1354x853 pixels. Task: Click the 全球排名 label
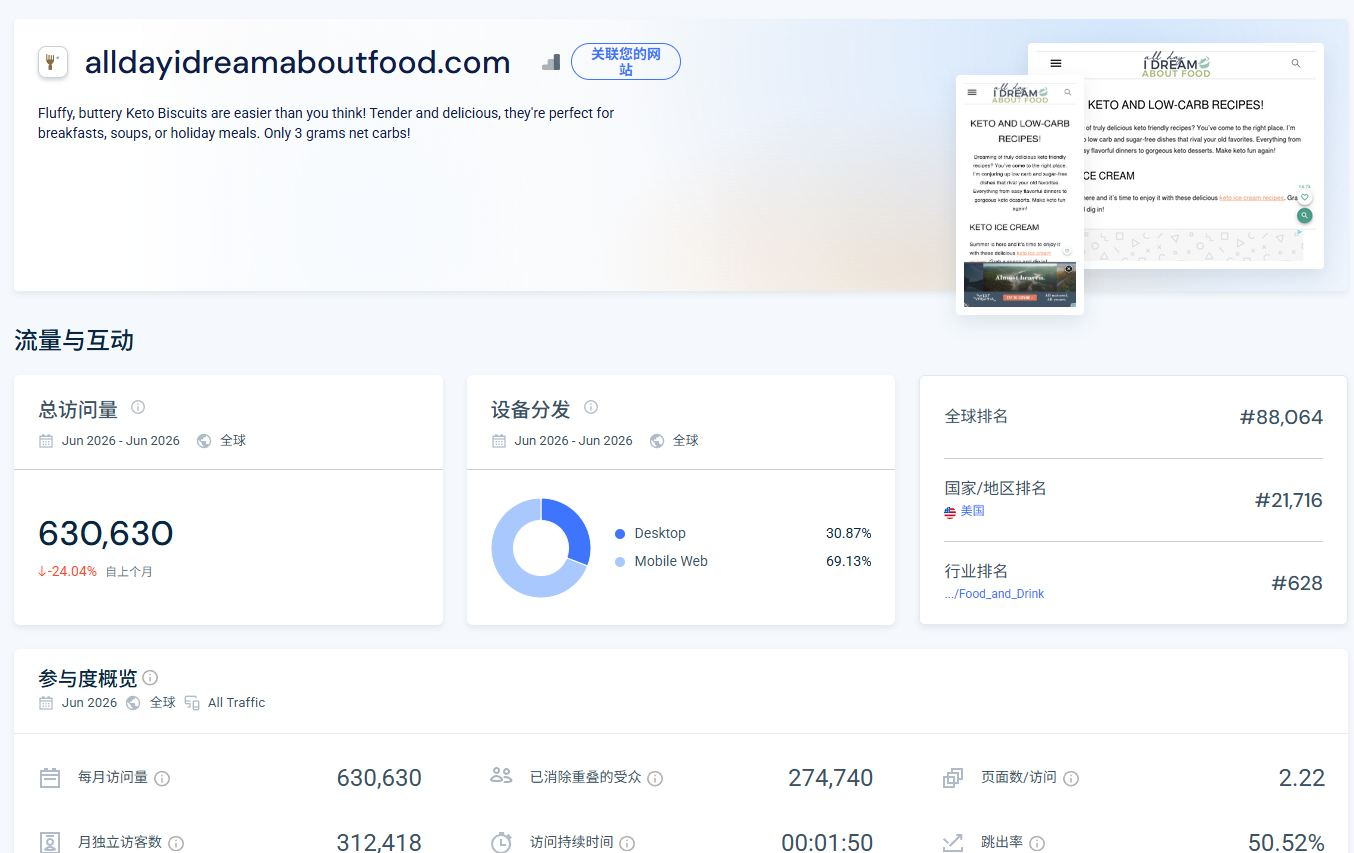point(976,416)
